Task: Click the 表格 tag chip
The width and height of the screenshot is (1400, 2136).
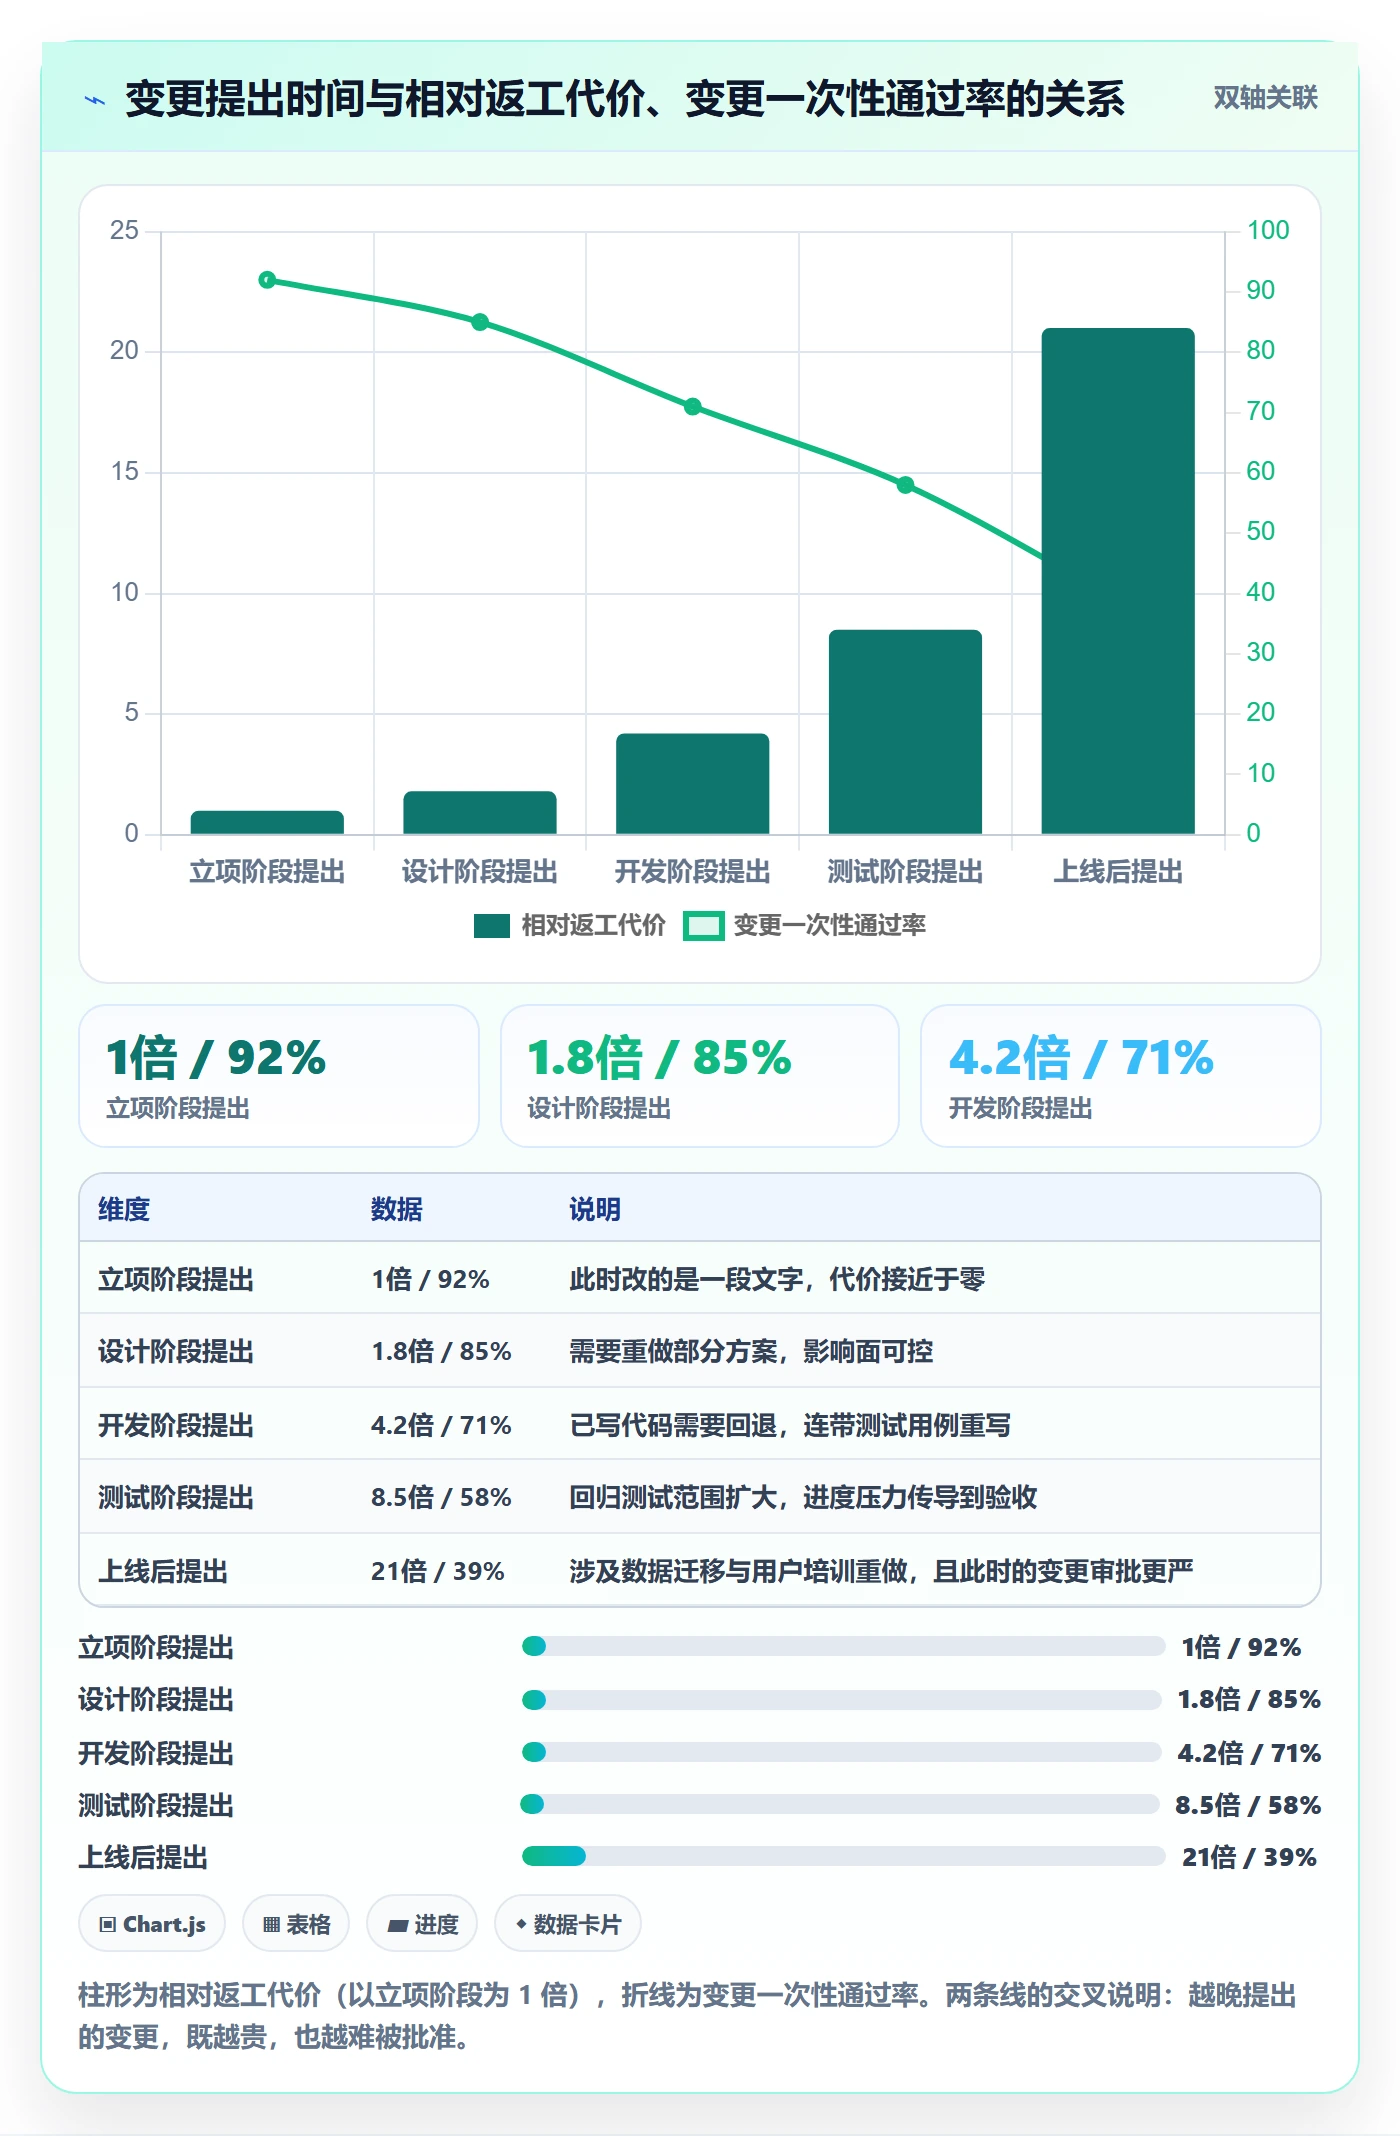Action: [x=296, y=1924]
